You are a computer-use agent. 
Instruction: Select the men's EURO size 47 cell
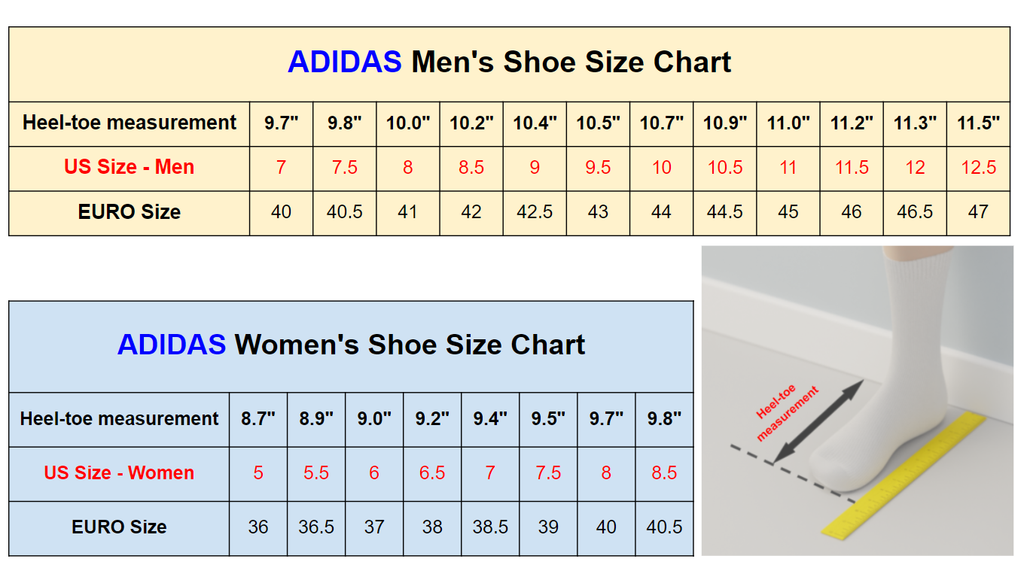coord(978,212)
